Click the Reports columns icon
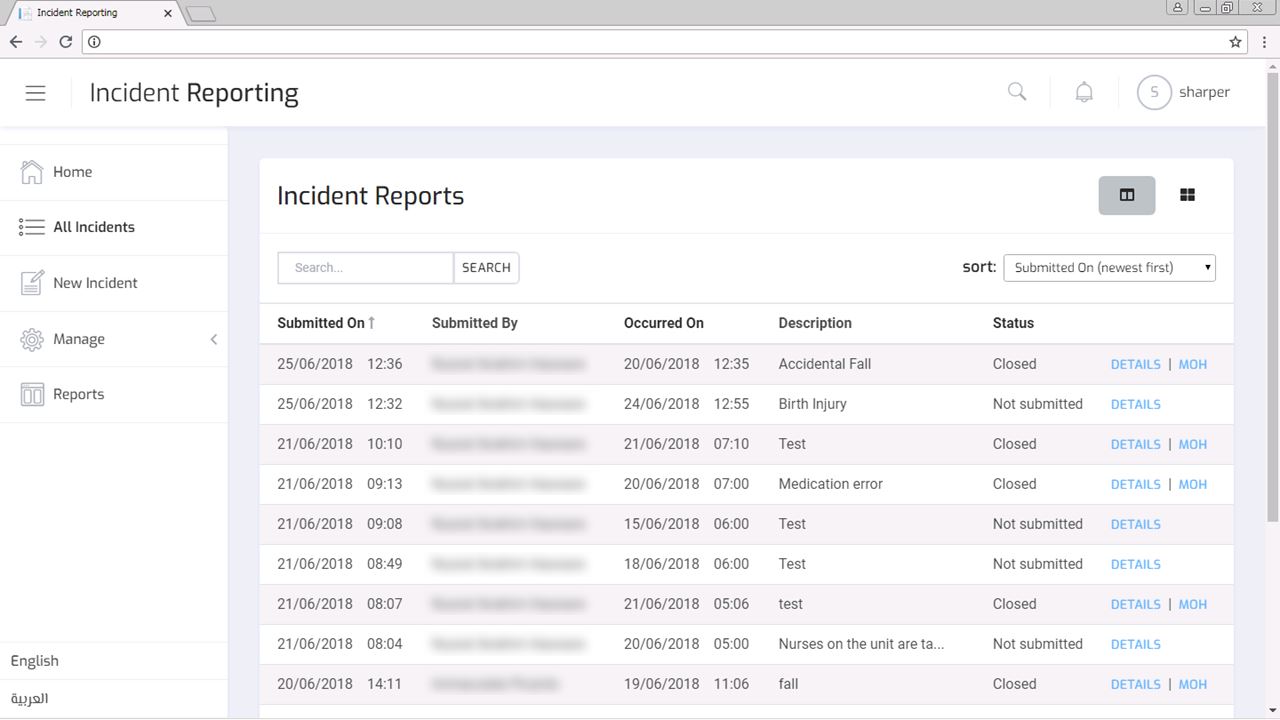This screenshot has width=1280, height=720. coord(32,394)
